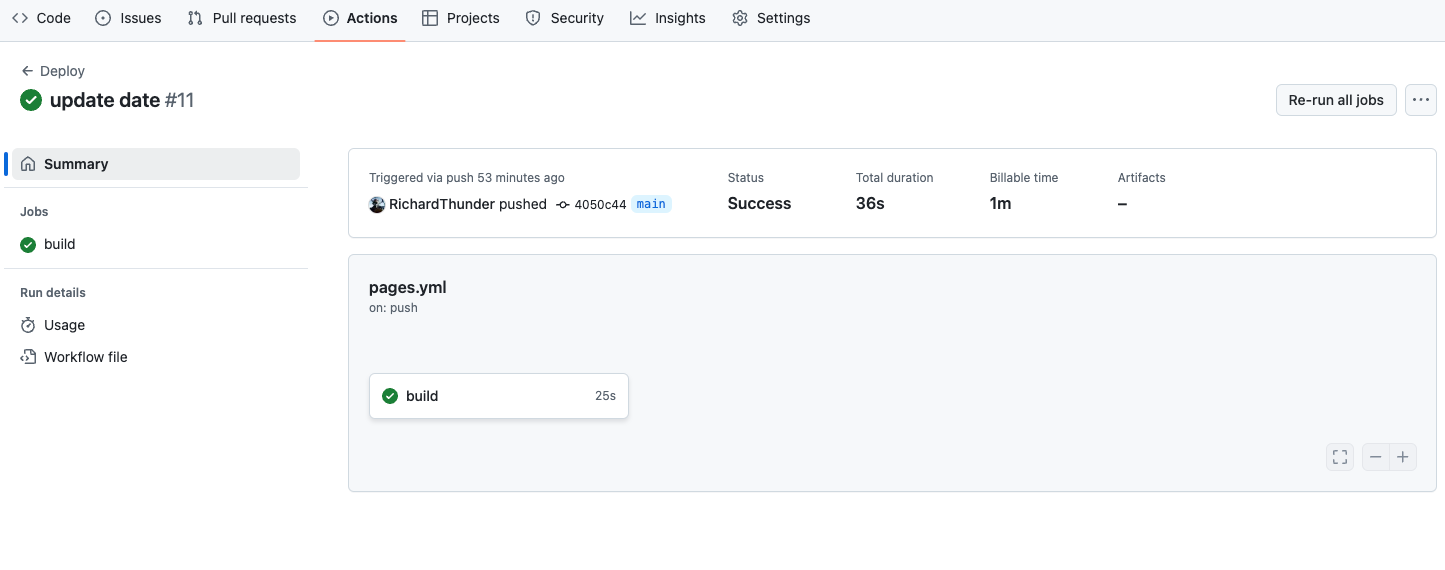Open the Pull requests tab
The image size is (1445, 570).
pos(242,18)
